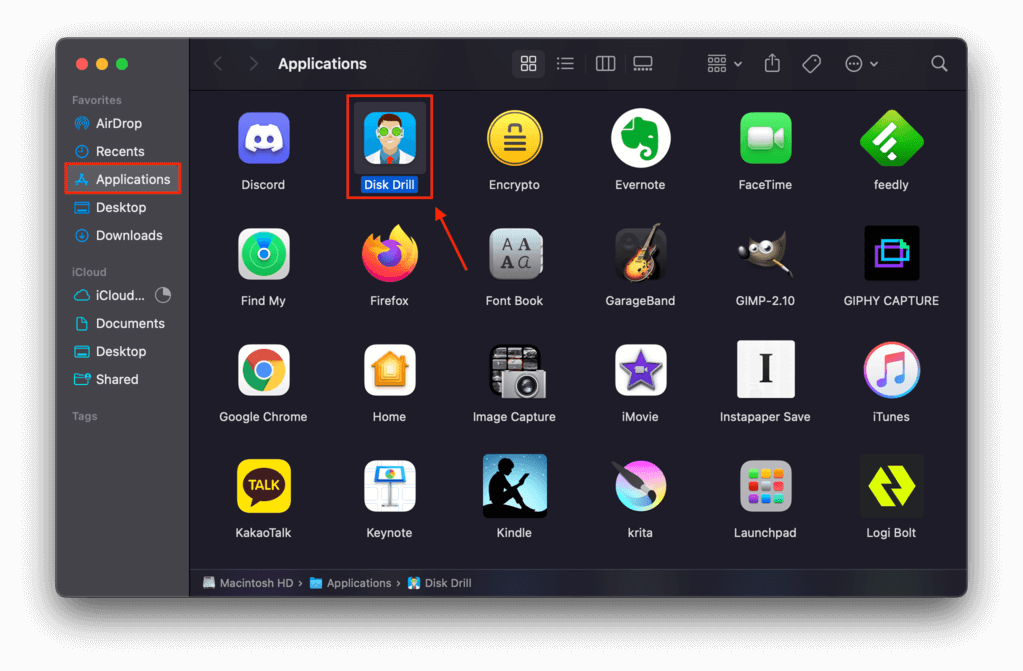Select the GIPHY CAPTURE app icon
This screenshot has width=1023, height=671.
click(891, 253)
